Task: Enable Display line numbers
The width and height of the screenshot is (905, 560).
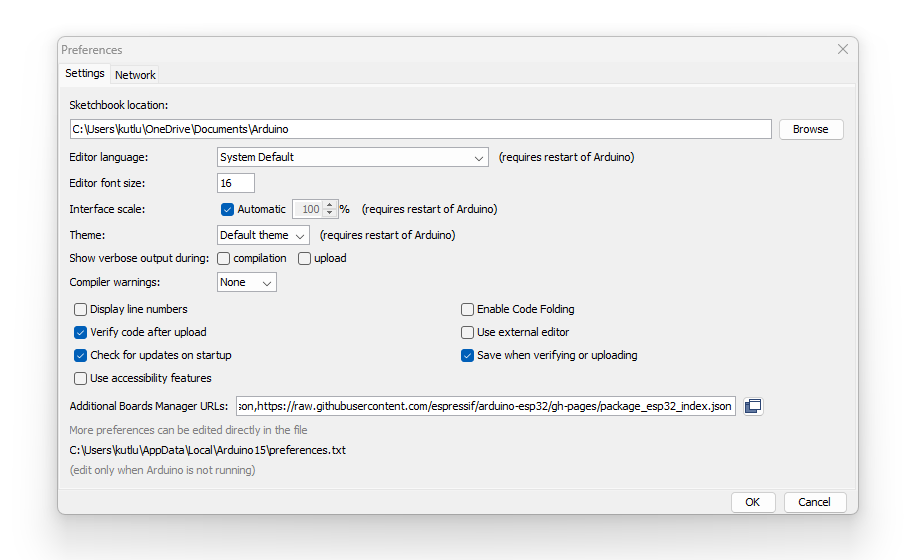Action: [81, 309]
